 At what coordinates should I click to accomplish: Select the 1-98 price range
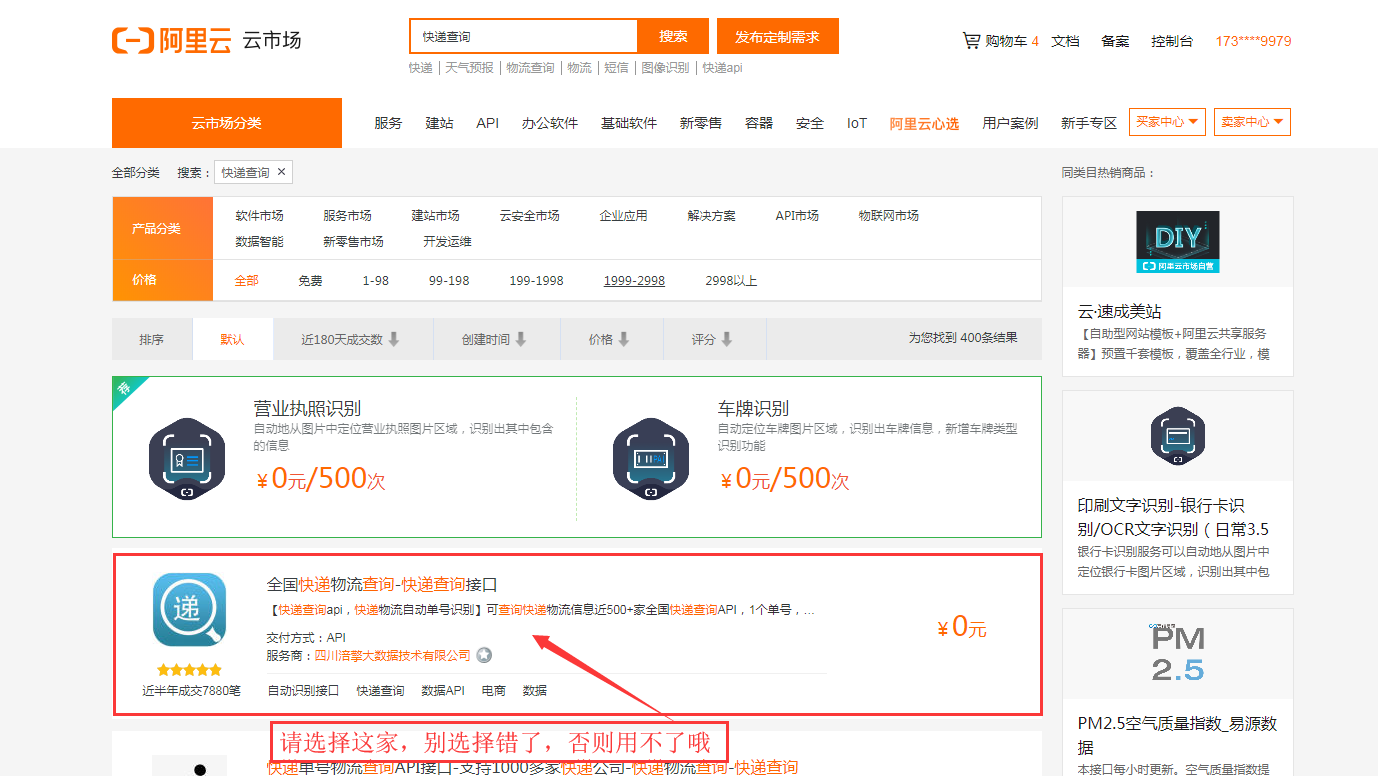click(x=376, y=280)
